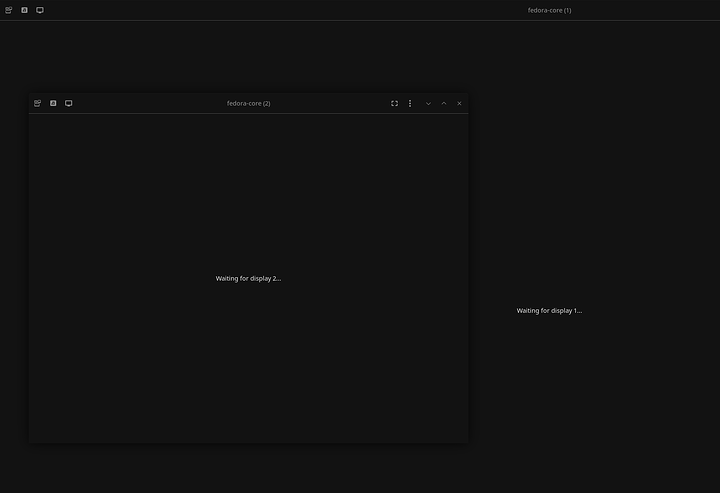Viewport: 720px width, 493px height.
Task: Click the monitor icon in fedora-core (2) window
Action: pos(68,103)
